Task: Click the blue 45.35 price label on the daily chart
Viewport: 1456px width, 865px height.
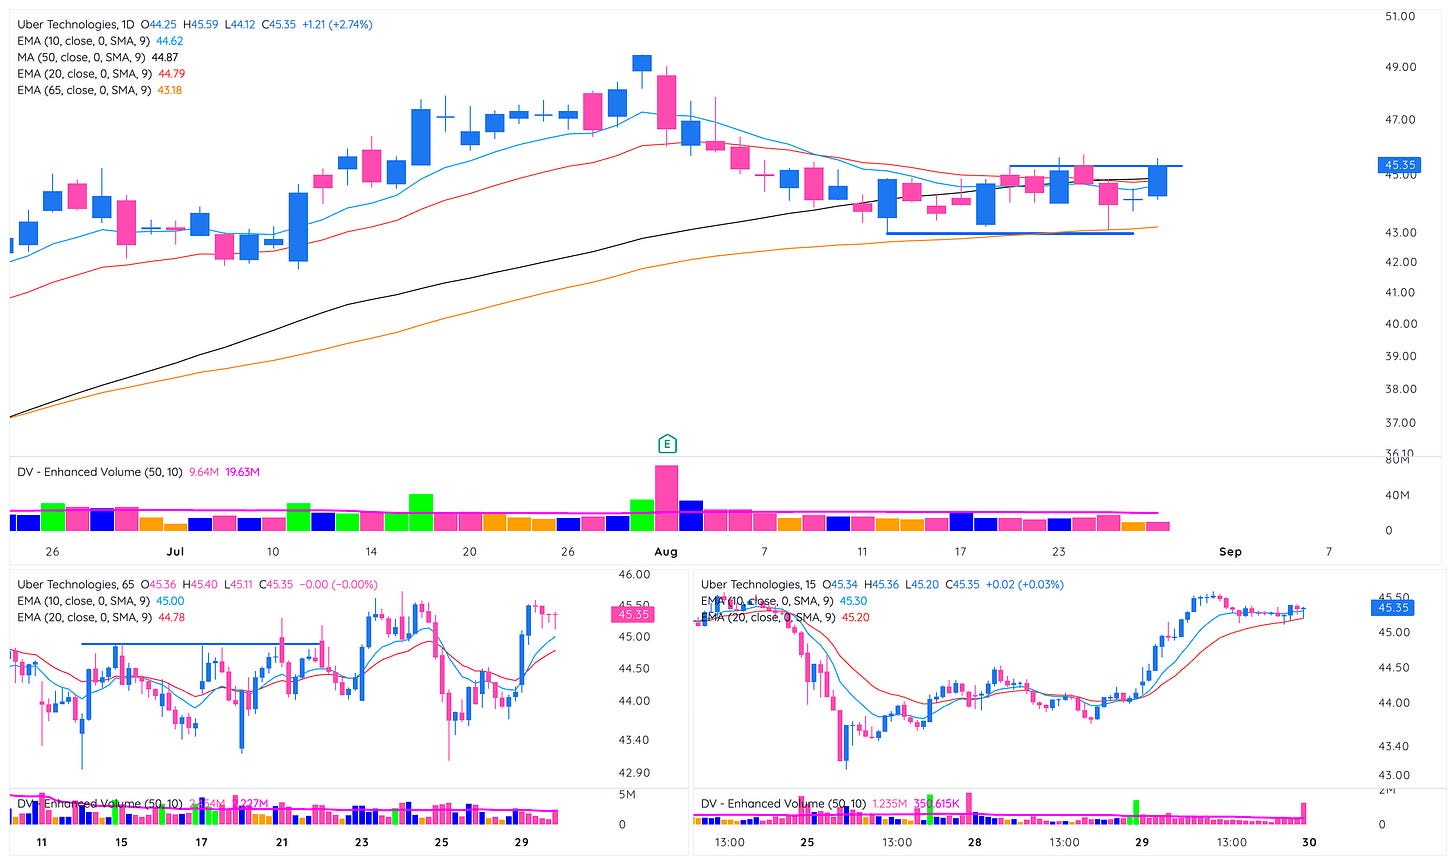Action: coord(1400,165)
